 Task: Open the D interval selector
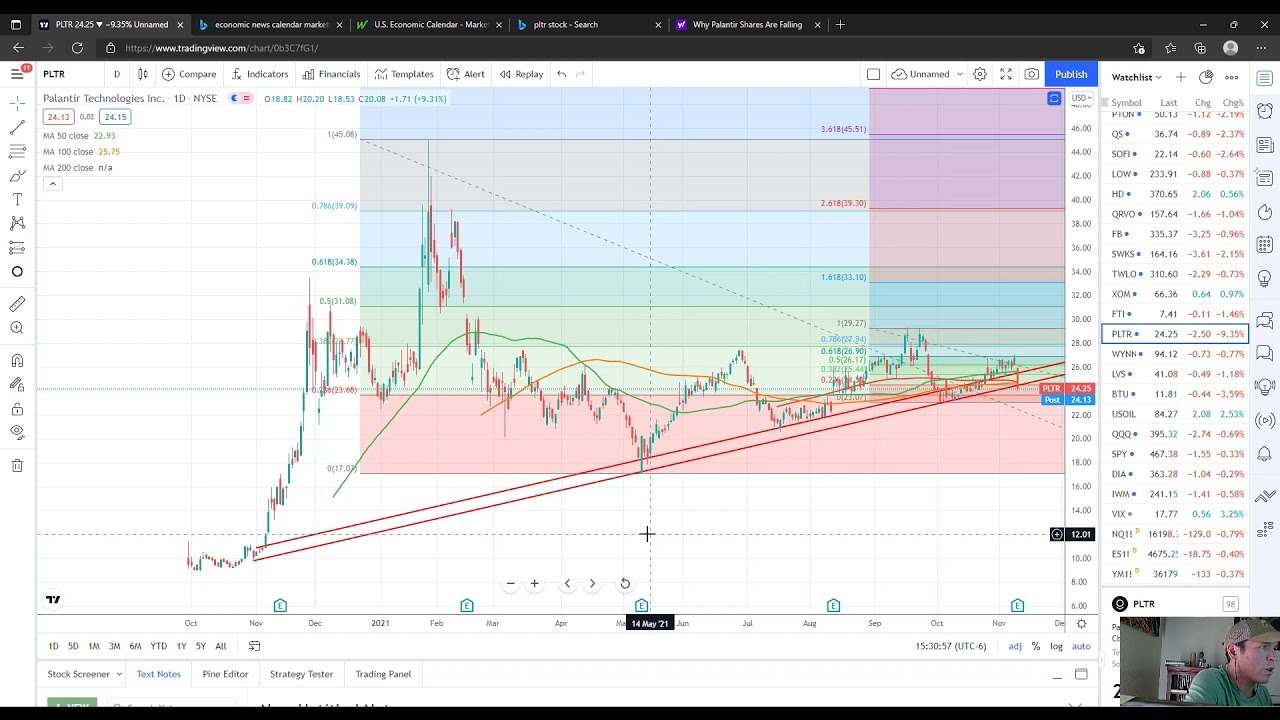[x=116, y=73]
